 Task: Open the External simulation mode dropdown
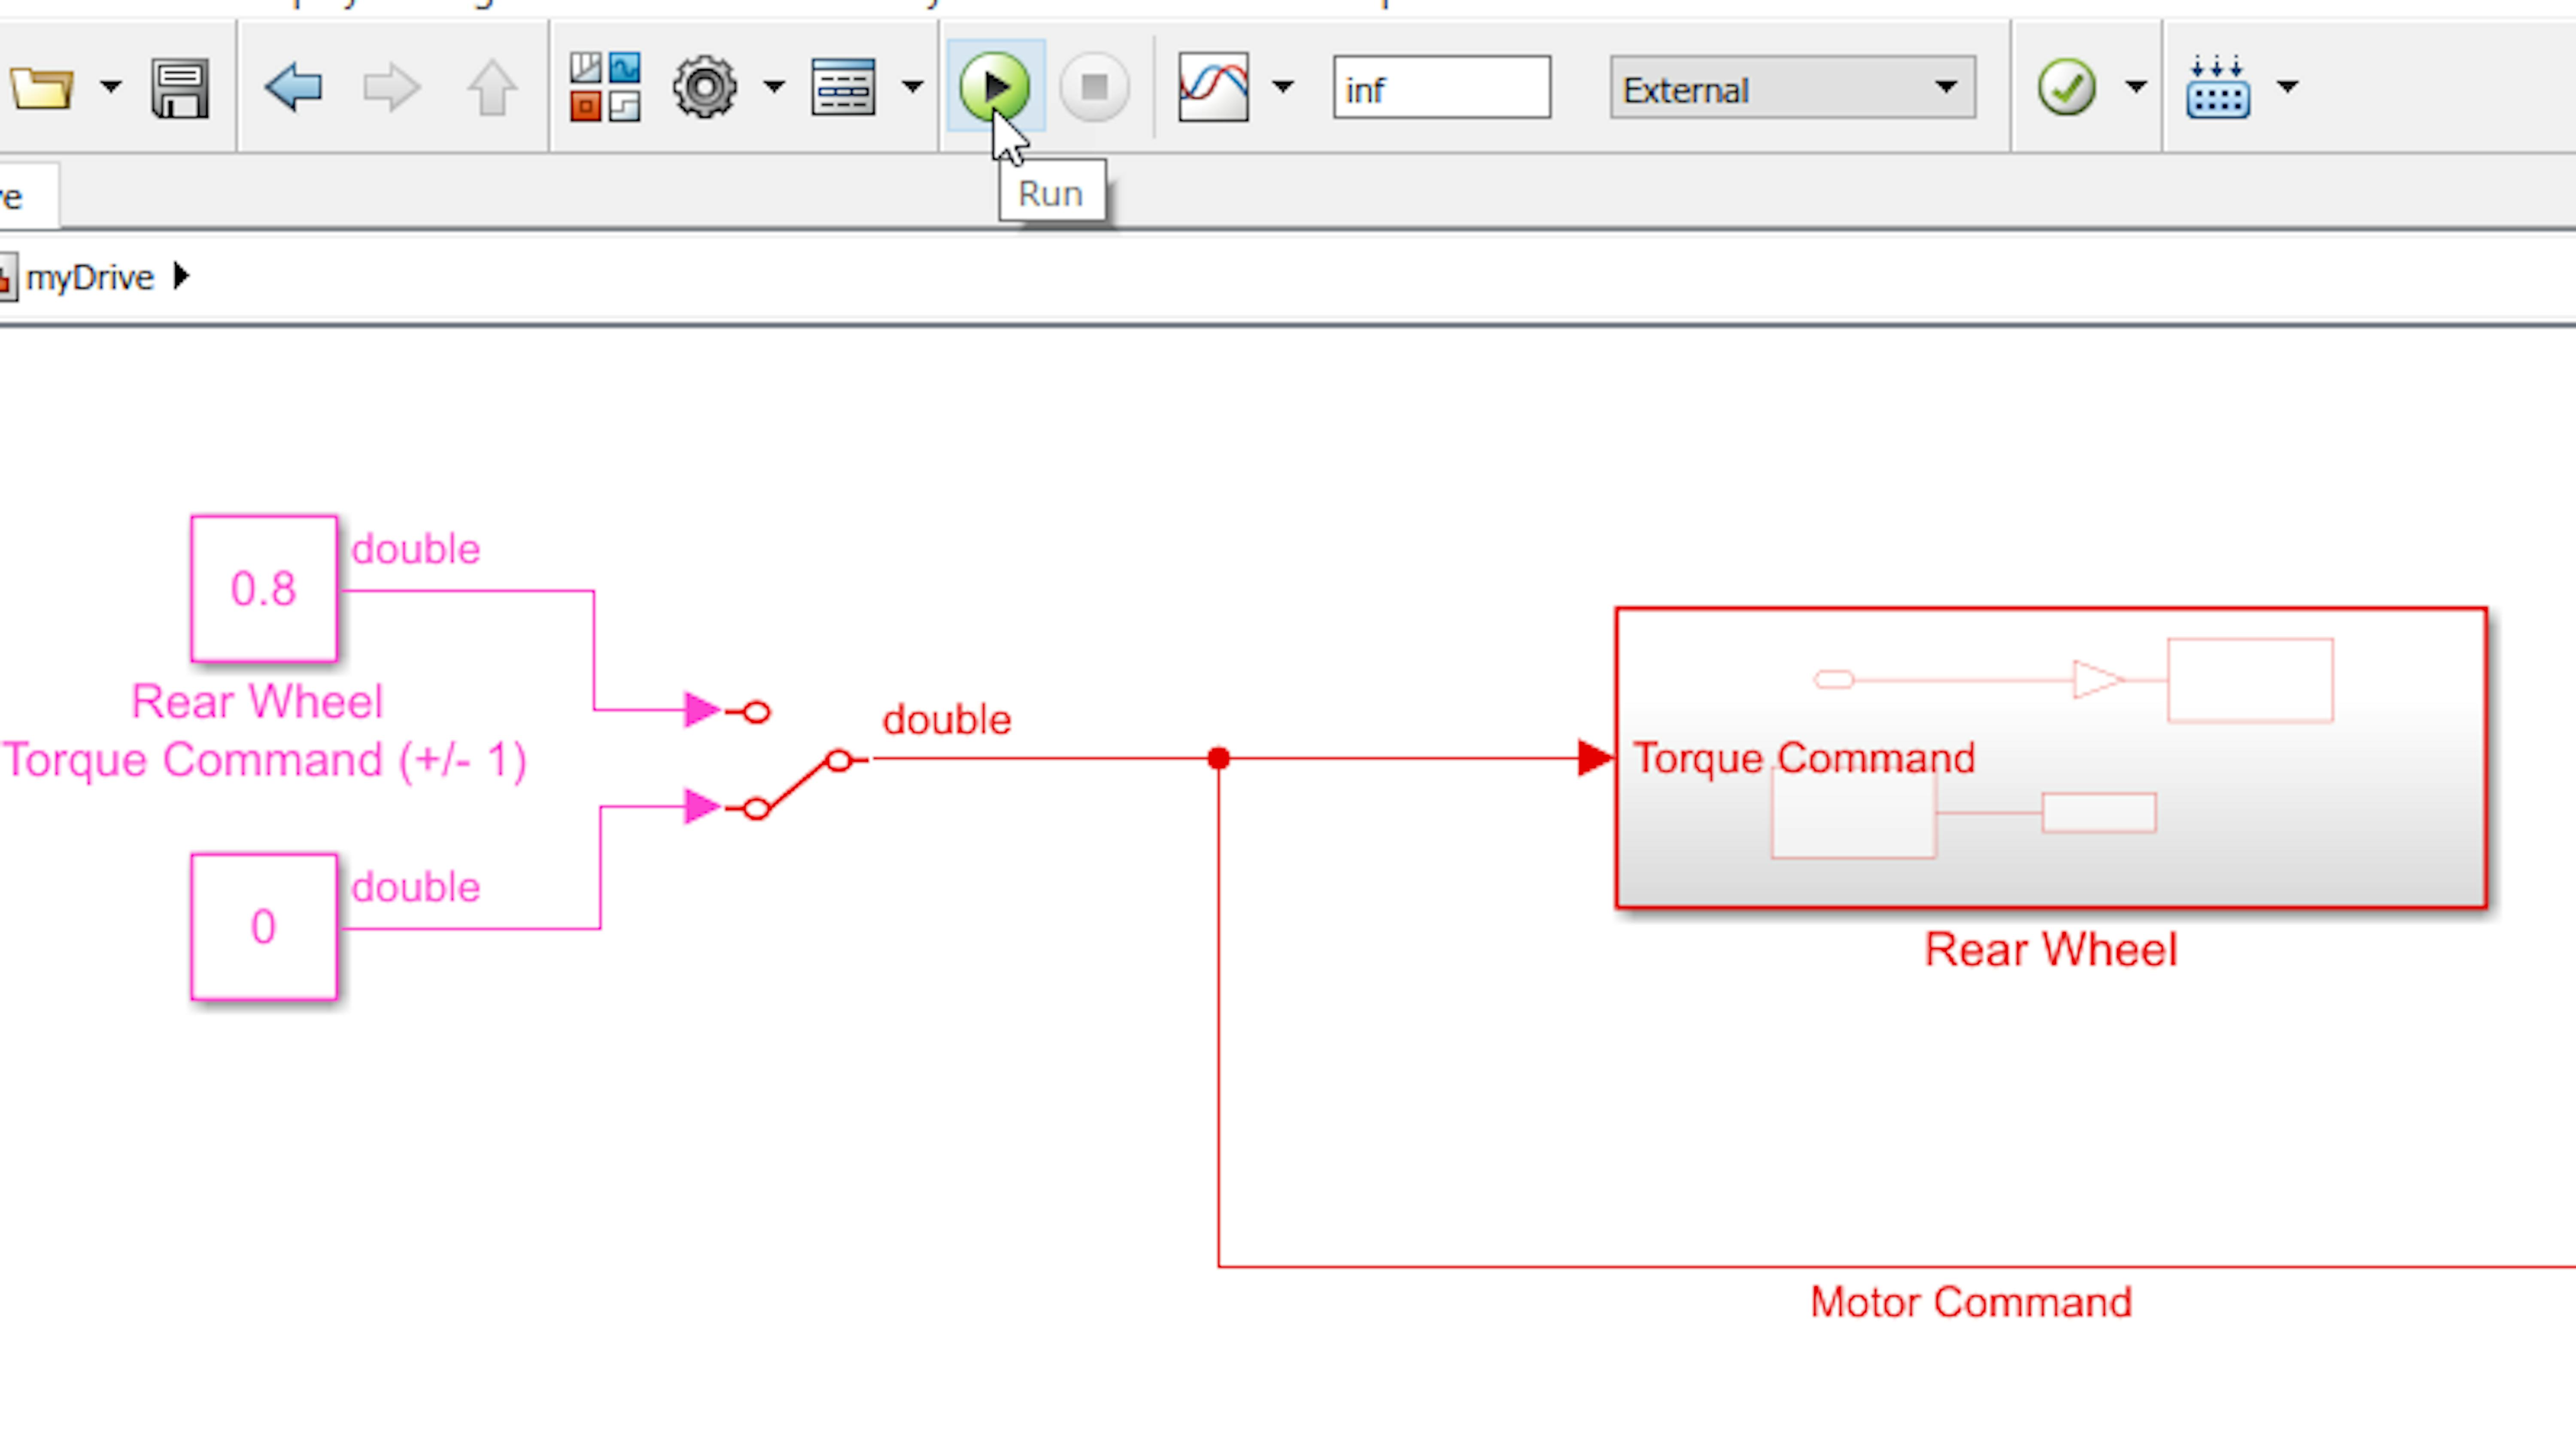[1792, 88]
